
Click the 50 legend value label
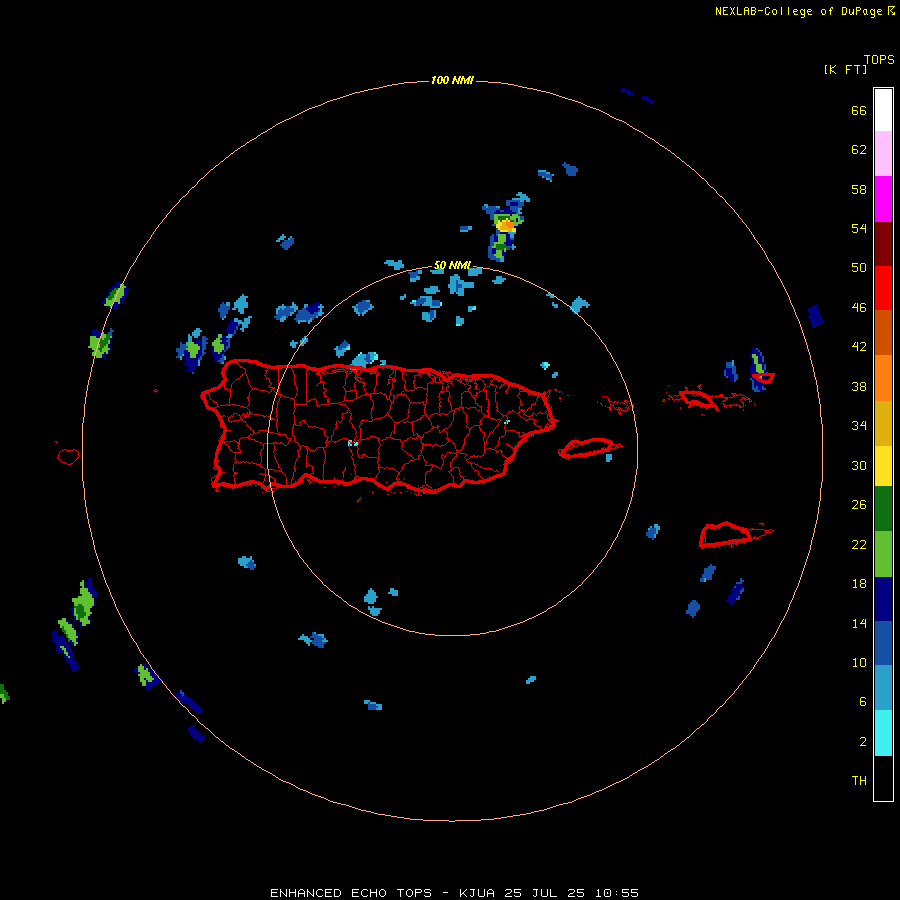point(859,268)
